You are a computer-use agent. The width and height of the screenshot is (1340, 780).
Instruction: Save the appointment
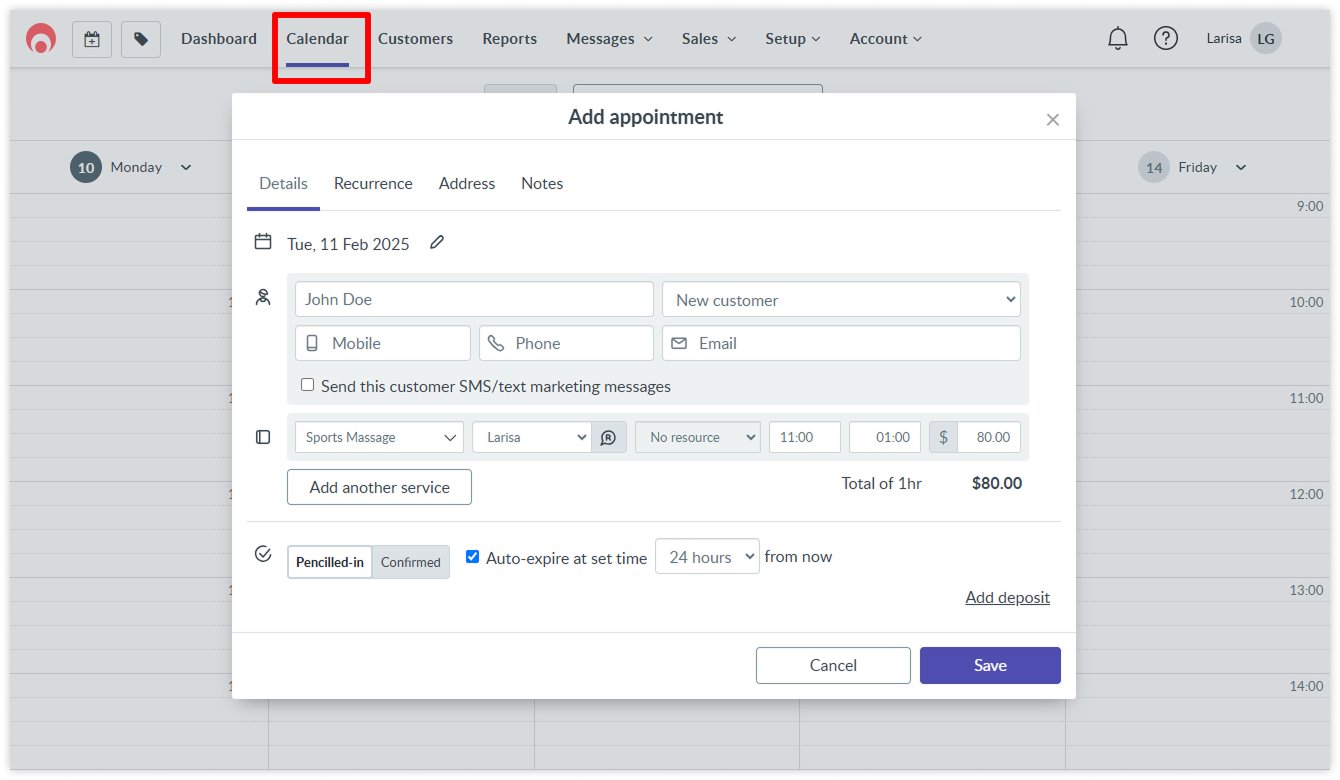click(990, 665)
